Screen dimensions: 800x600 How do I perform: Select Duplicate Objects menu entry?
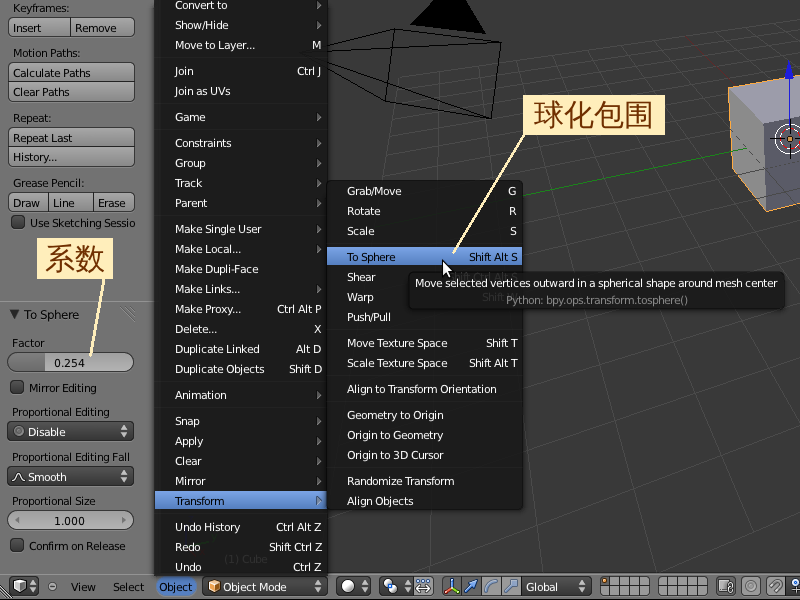tap(240, 369)
